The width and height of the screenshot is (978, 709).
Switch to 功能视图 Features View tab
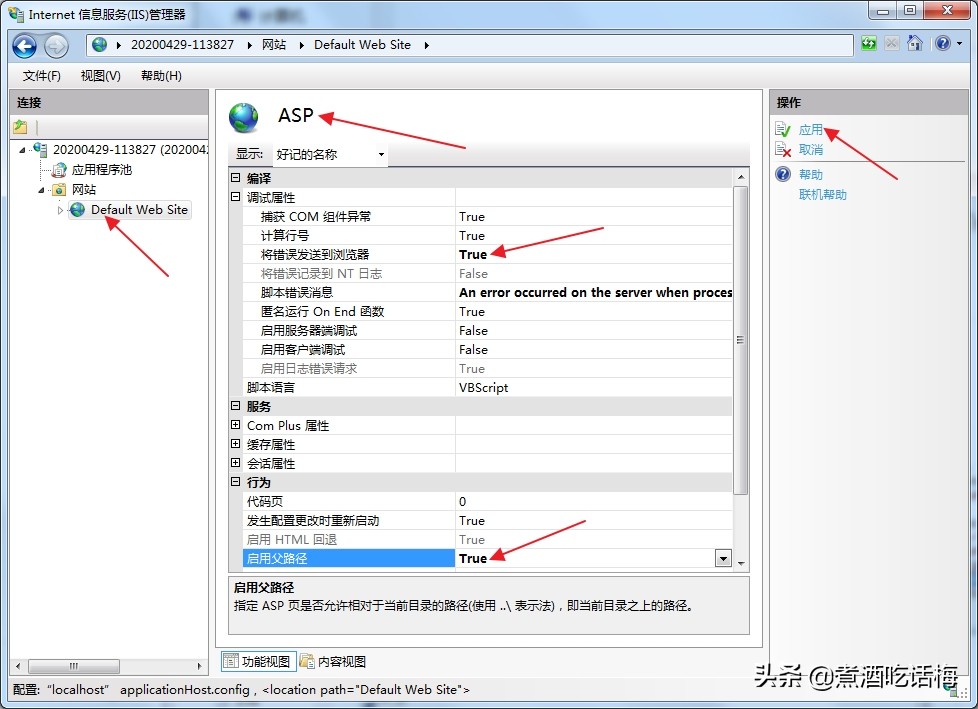point(258,662)
